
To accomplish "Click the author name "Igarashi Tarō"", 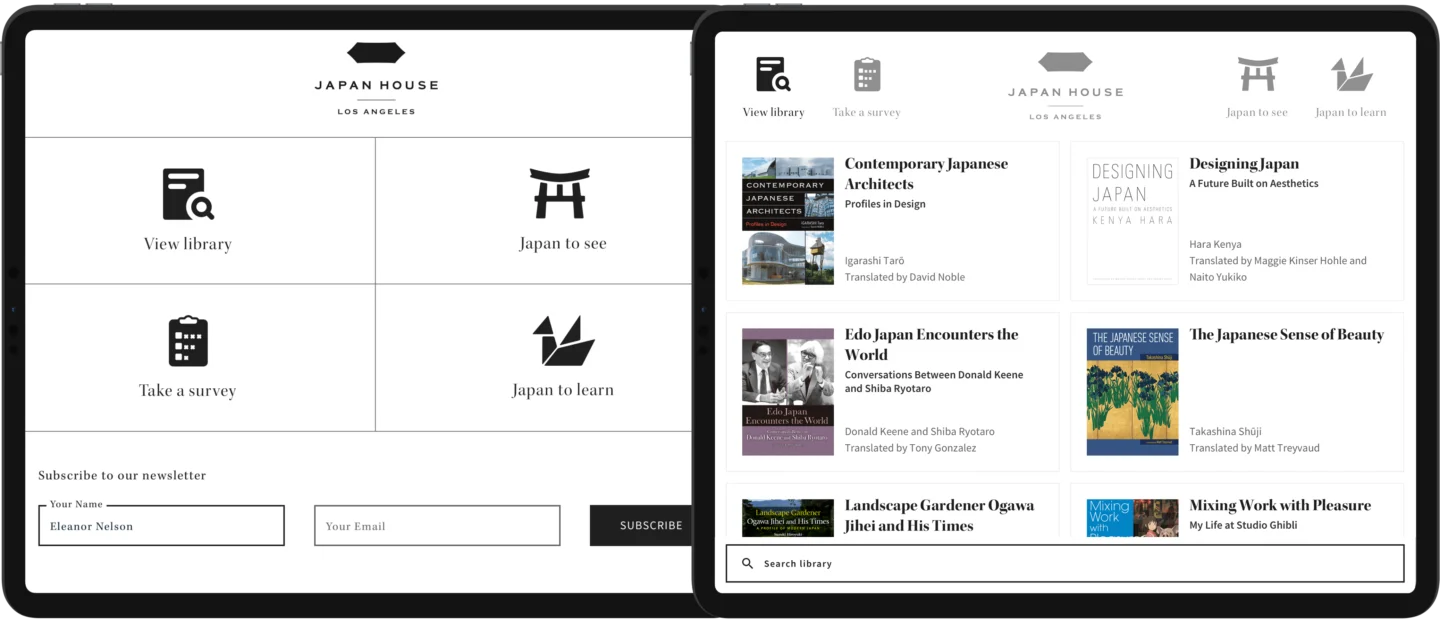I will [x=875, y=261].
